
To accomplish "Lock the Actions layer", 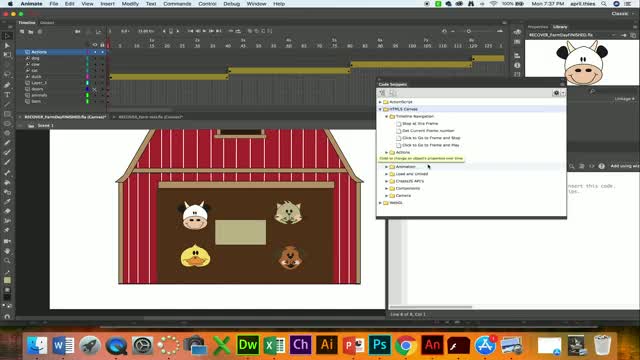I will point(102,52).
